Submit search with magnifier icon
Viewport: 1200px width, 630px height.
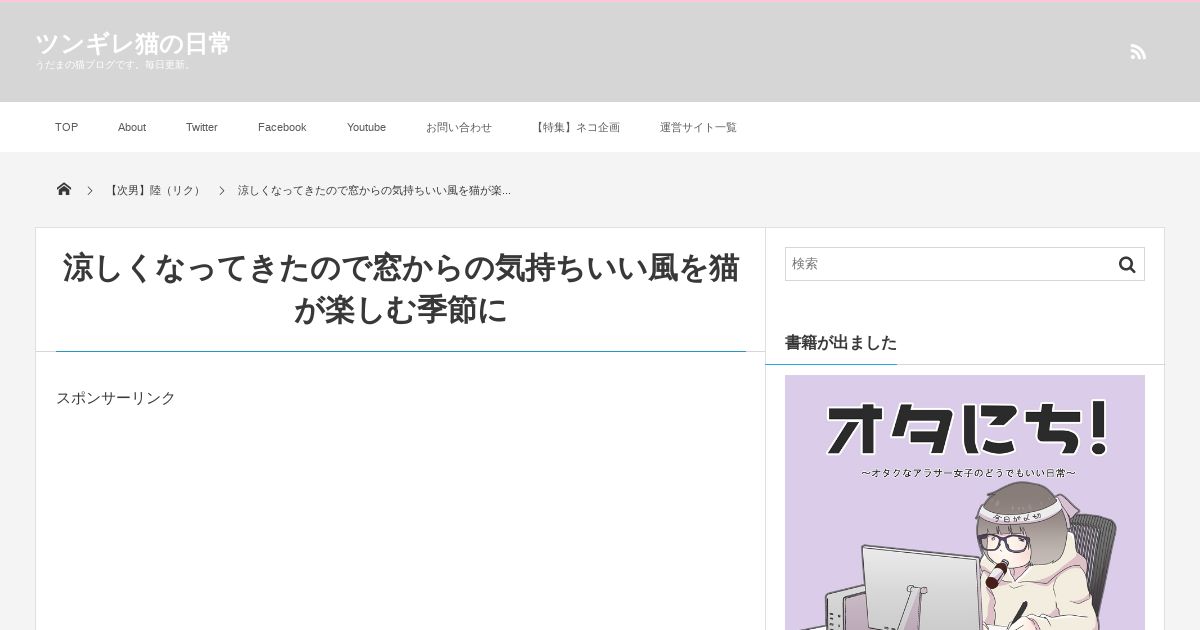click(1127, 264)
